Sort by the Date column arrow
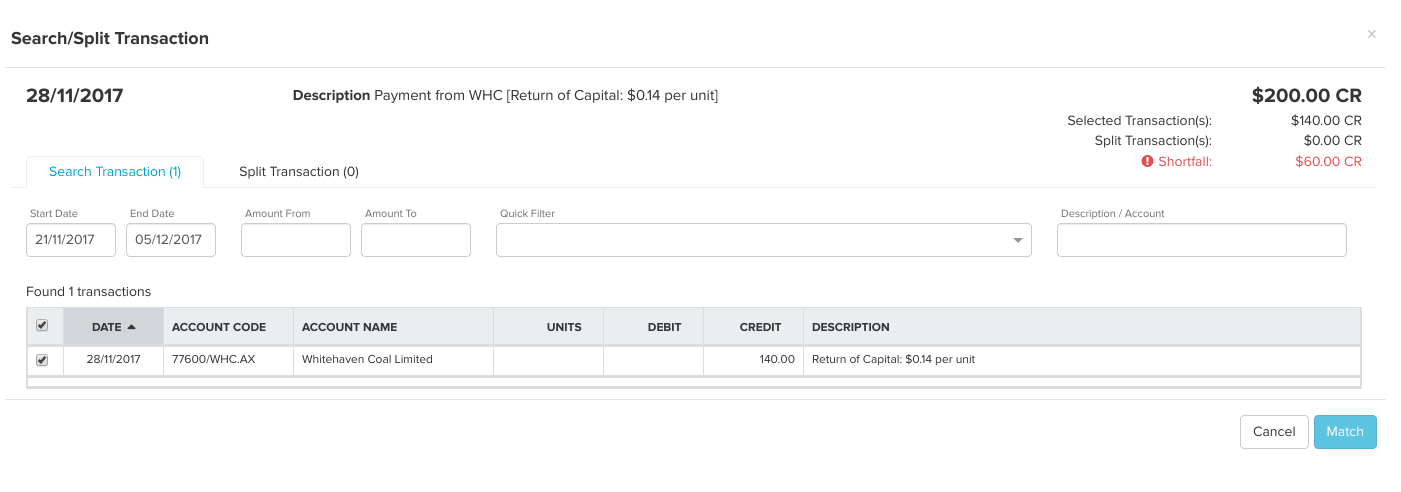 click(131, 327)
